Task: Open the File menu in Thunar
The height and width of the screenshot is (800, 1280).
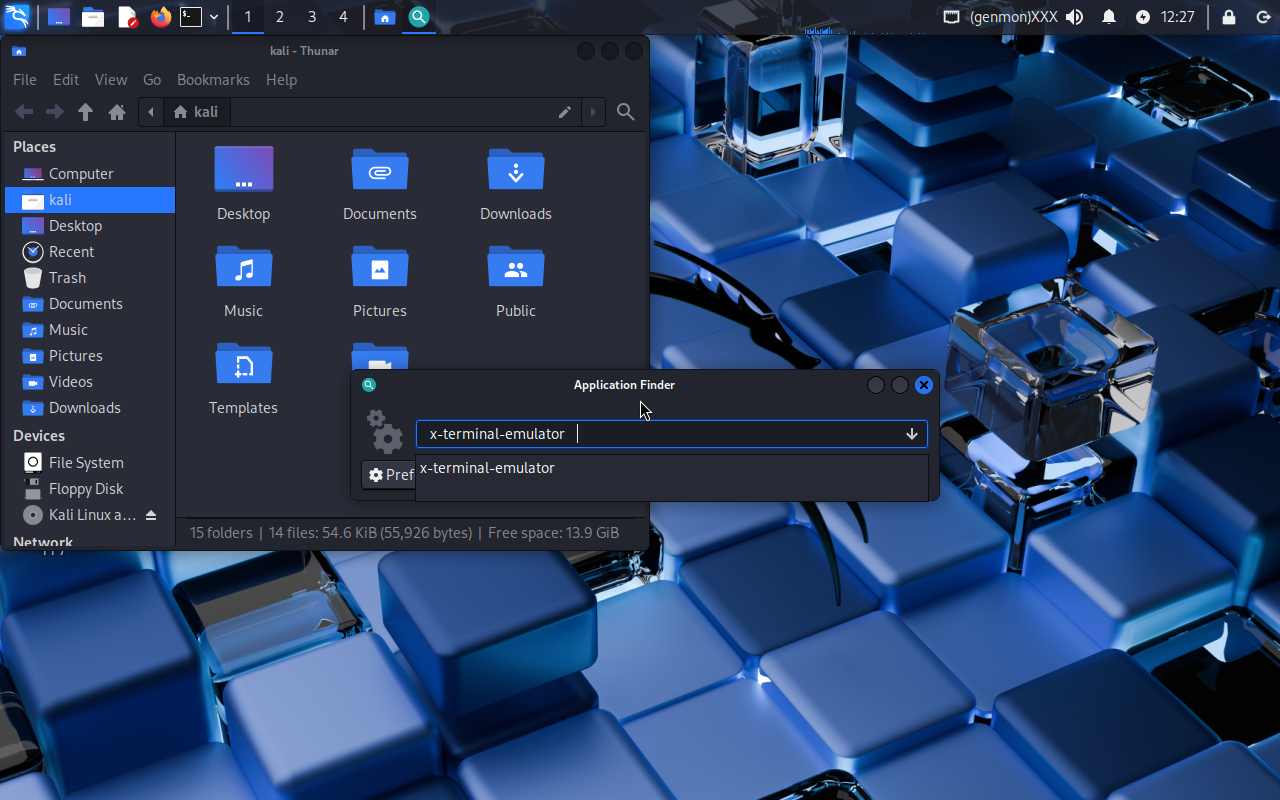Action: pyautogui.click(x=25, y=80)
